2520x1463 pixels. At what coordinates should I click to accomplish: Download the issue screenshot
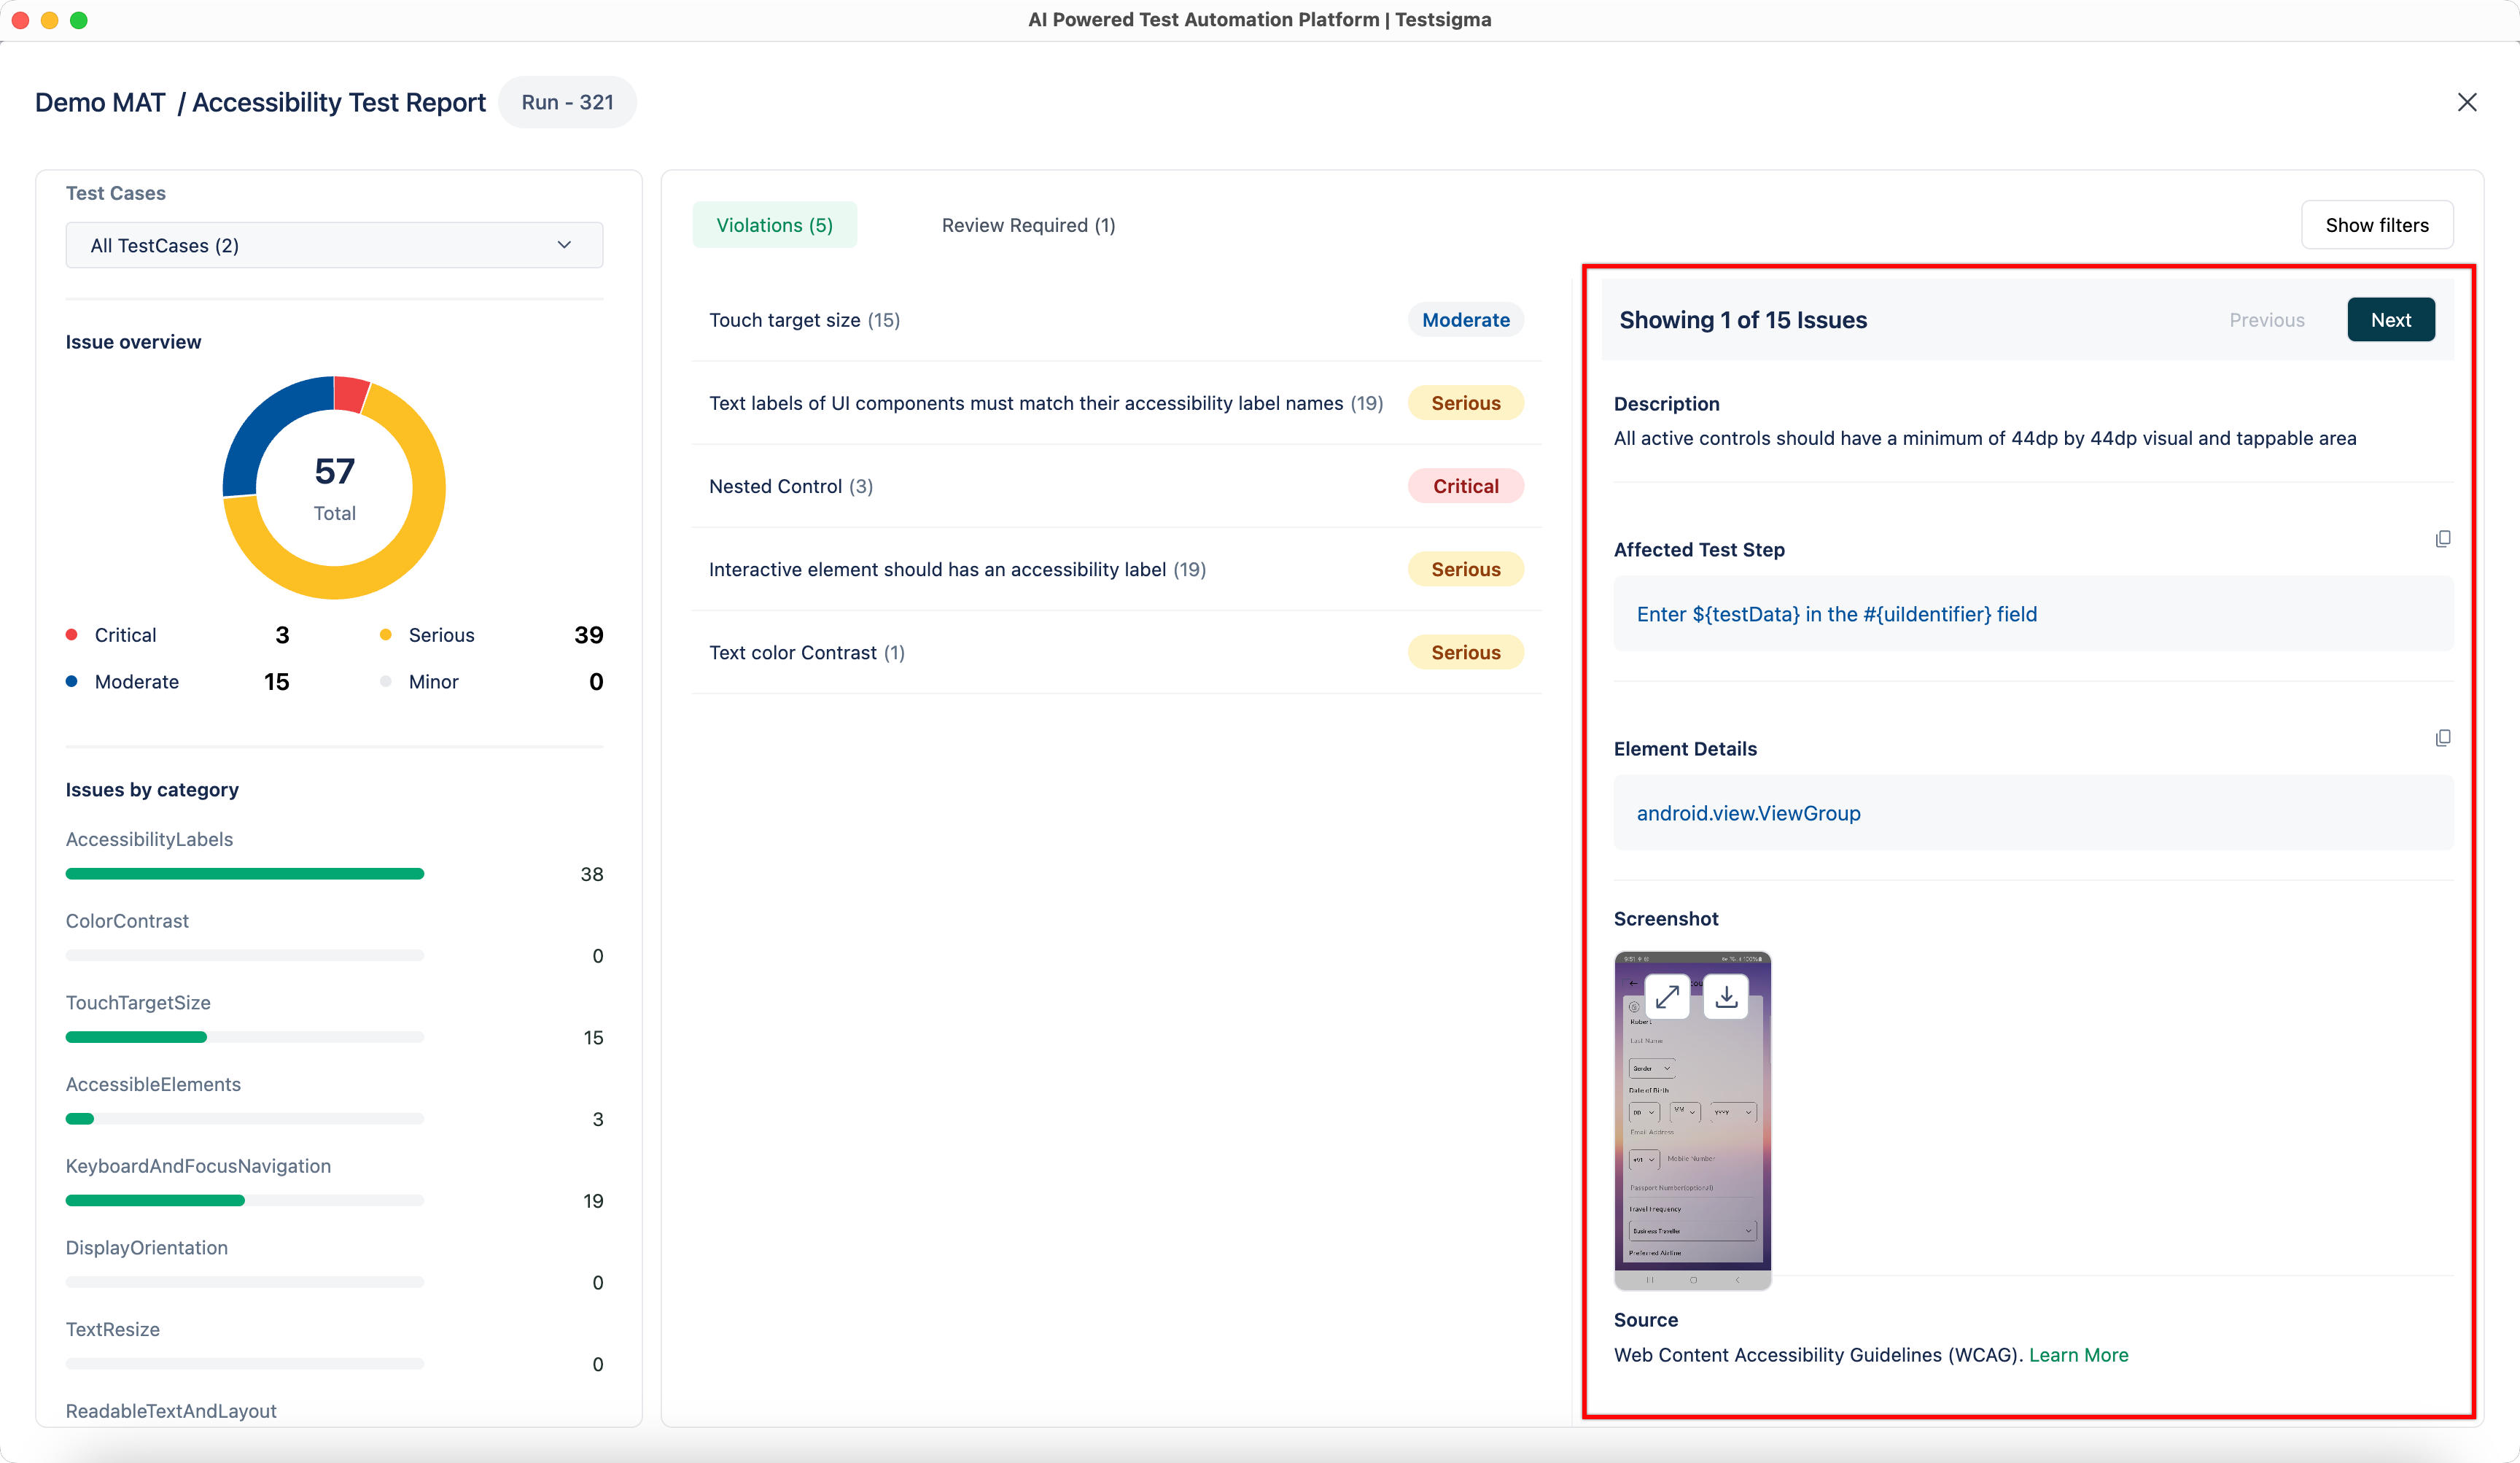click(1726, 996)
